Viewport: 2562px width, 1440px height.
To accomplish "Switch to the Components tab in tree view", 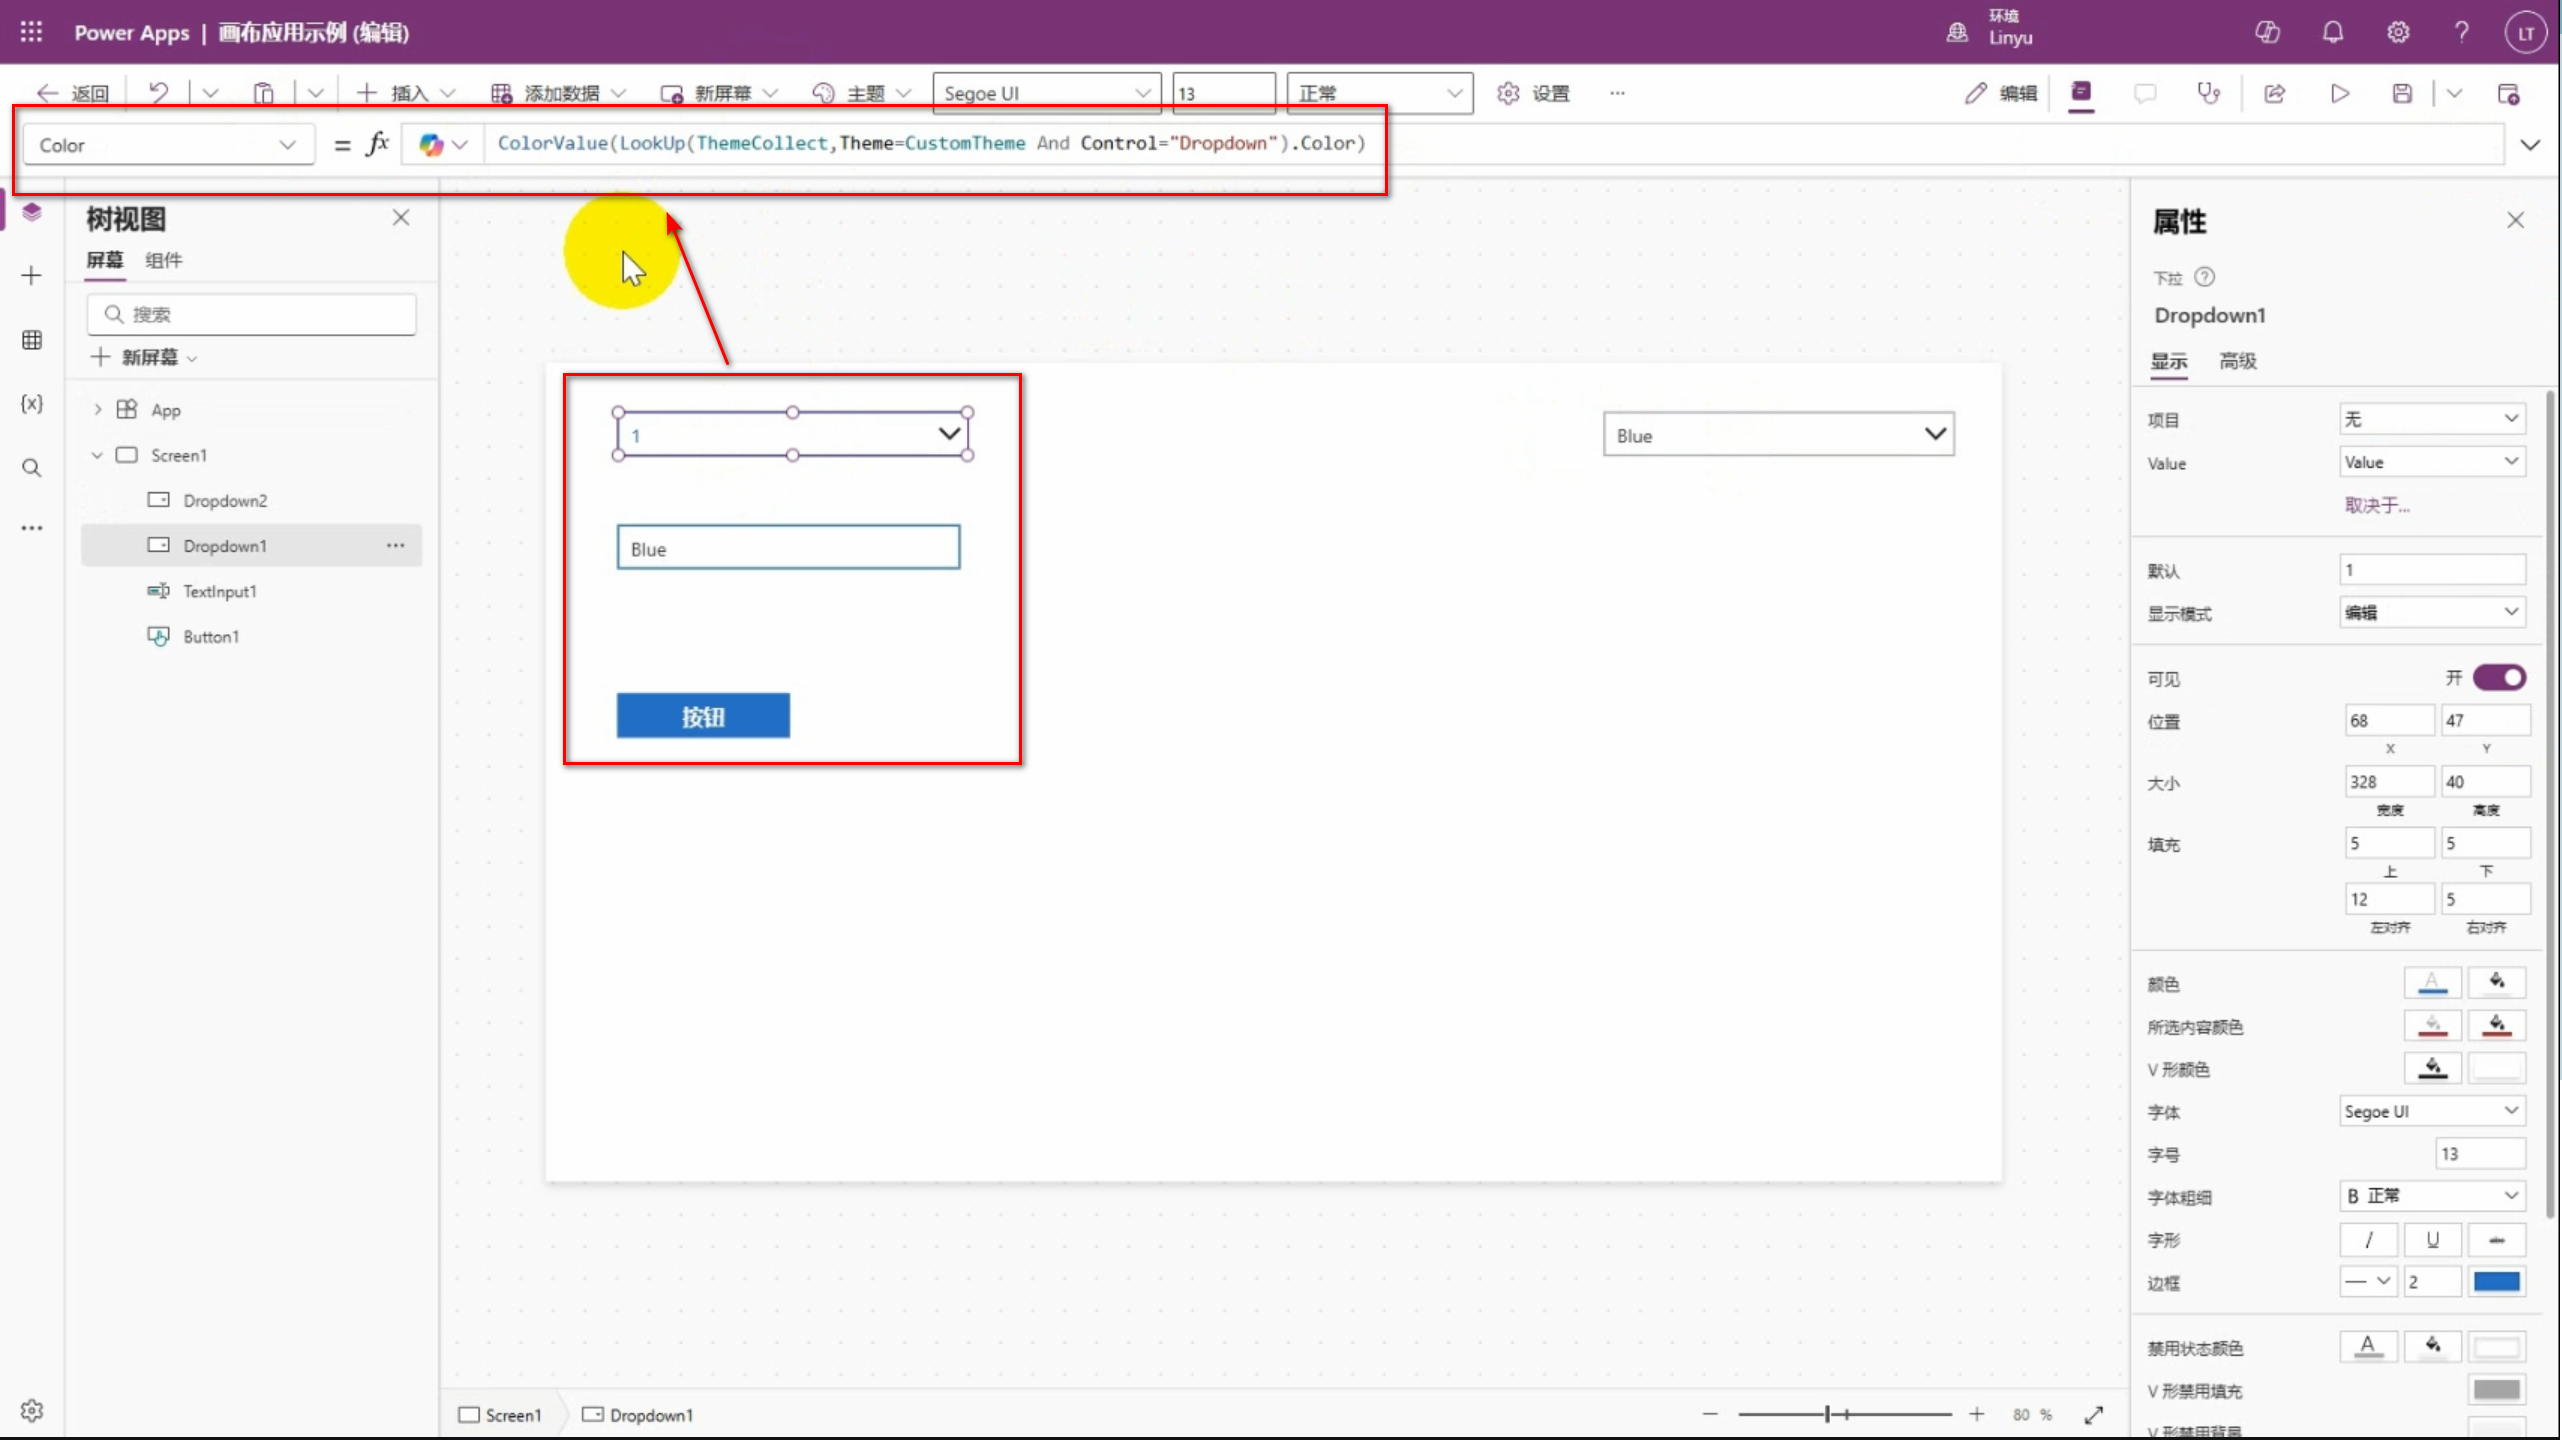I will click(163, 260).
